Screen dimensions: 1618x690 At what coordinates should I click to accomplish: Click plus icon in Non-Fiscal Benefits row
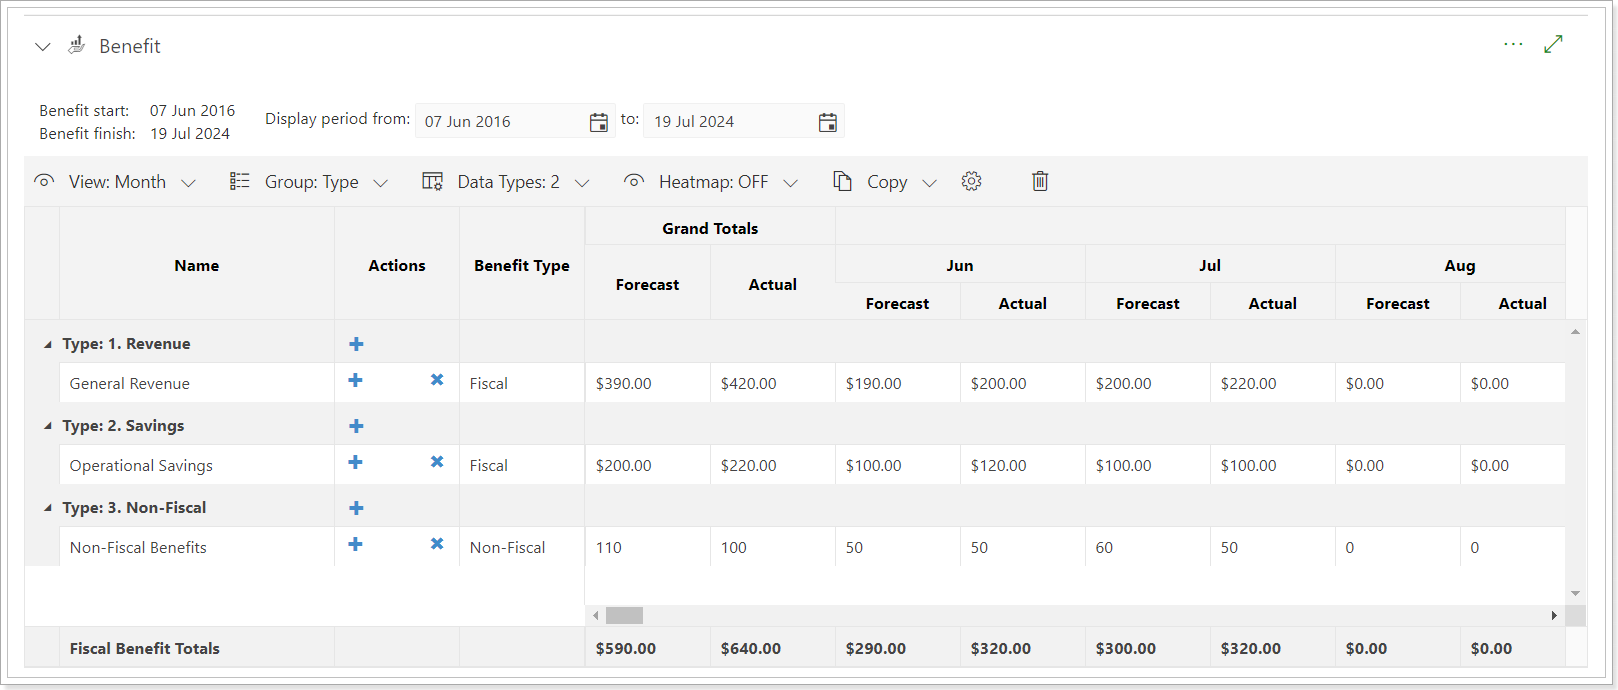click(x=355, y=544)
